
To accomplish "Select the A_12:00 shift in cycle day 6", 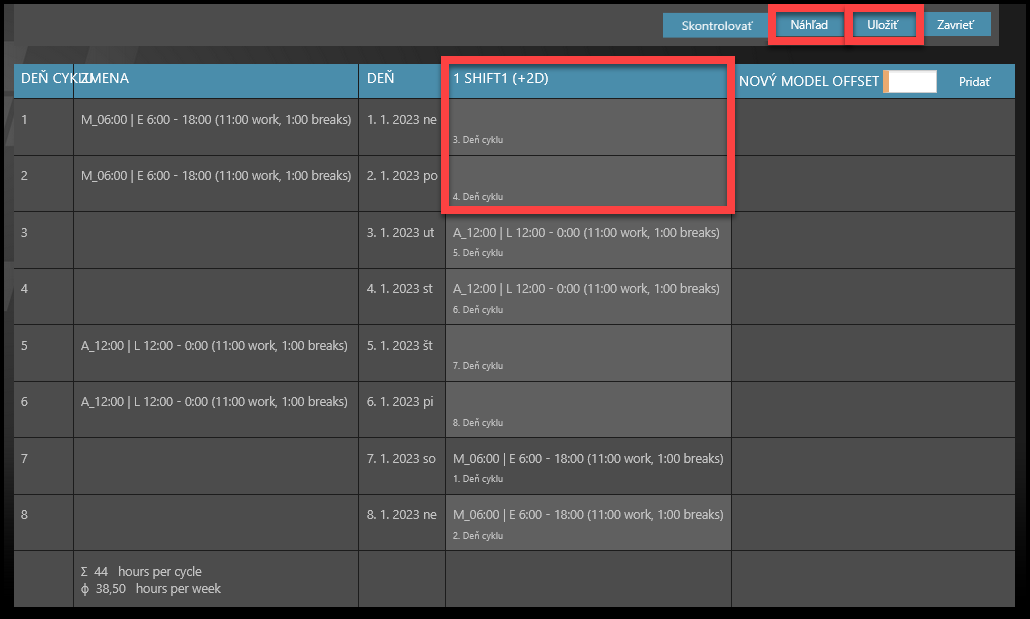I will coord(213,401).
